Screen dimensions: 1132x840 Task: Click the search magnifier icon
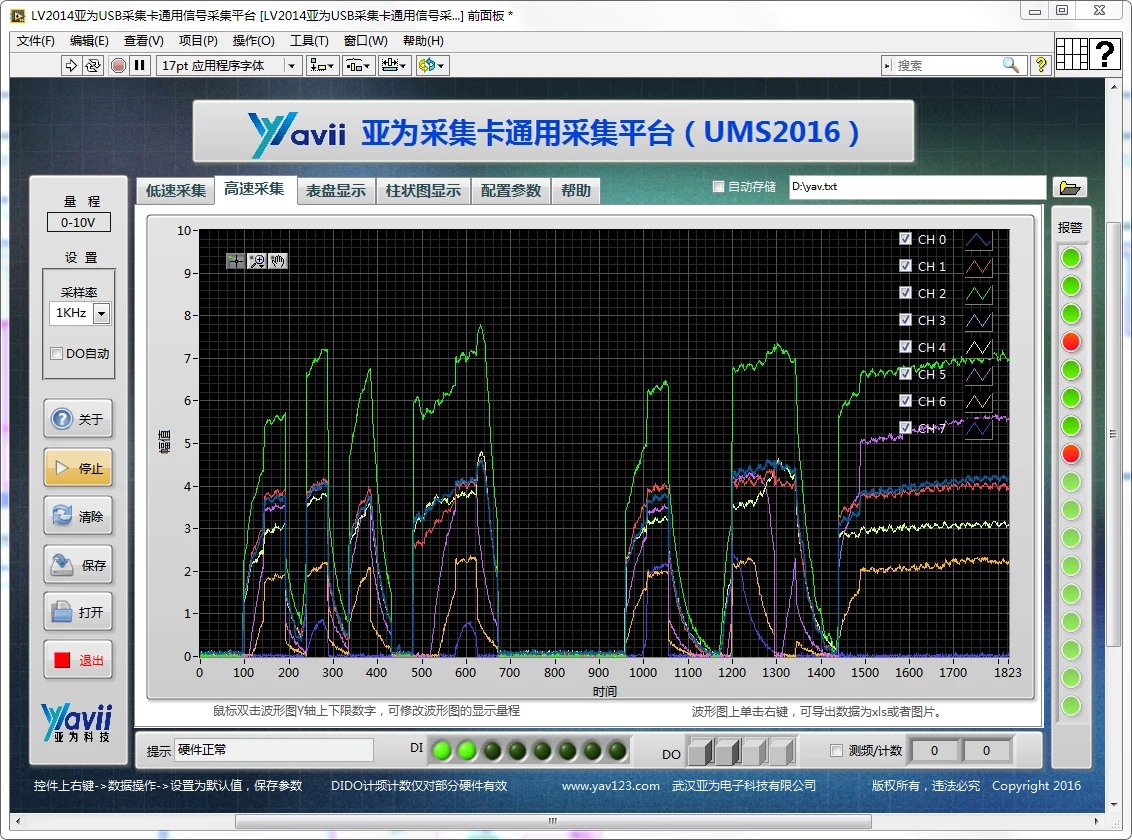(x=1011, y=66)
